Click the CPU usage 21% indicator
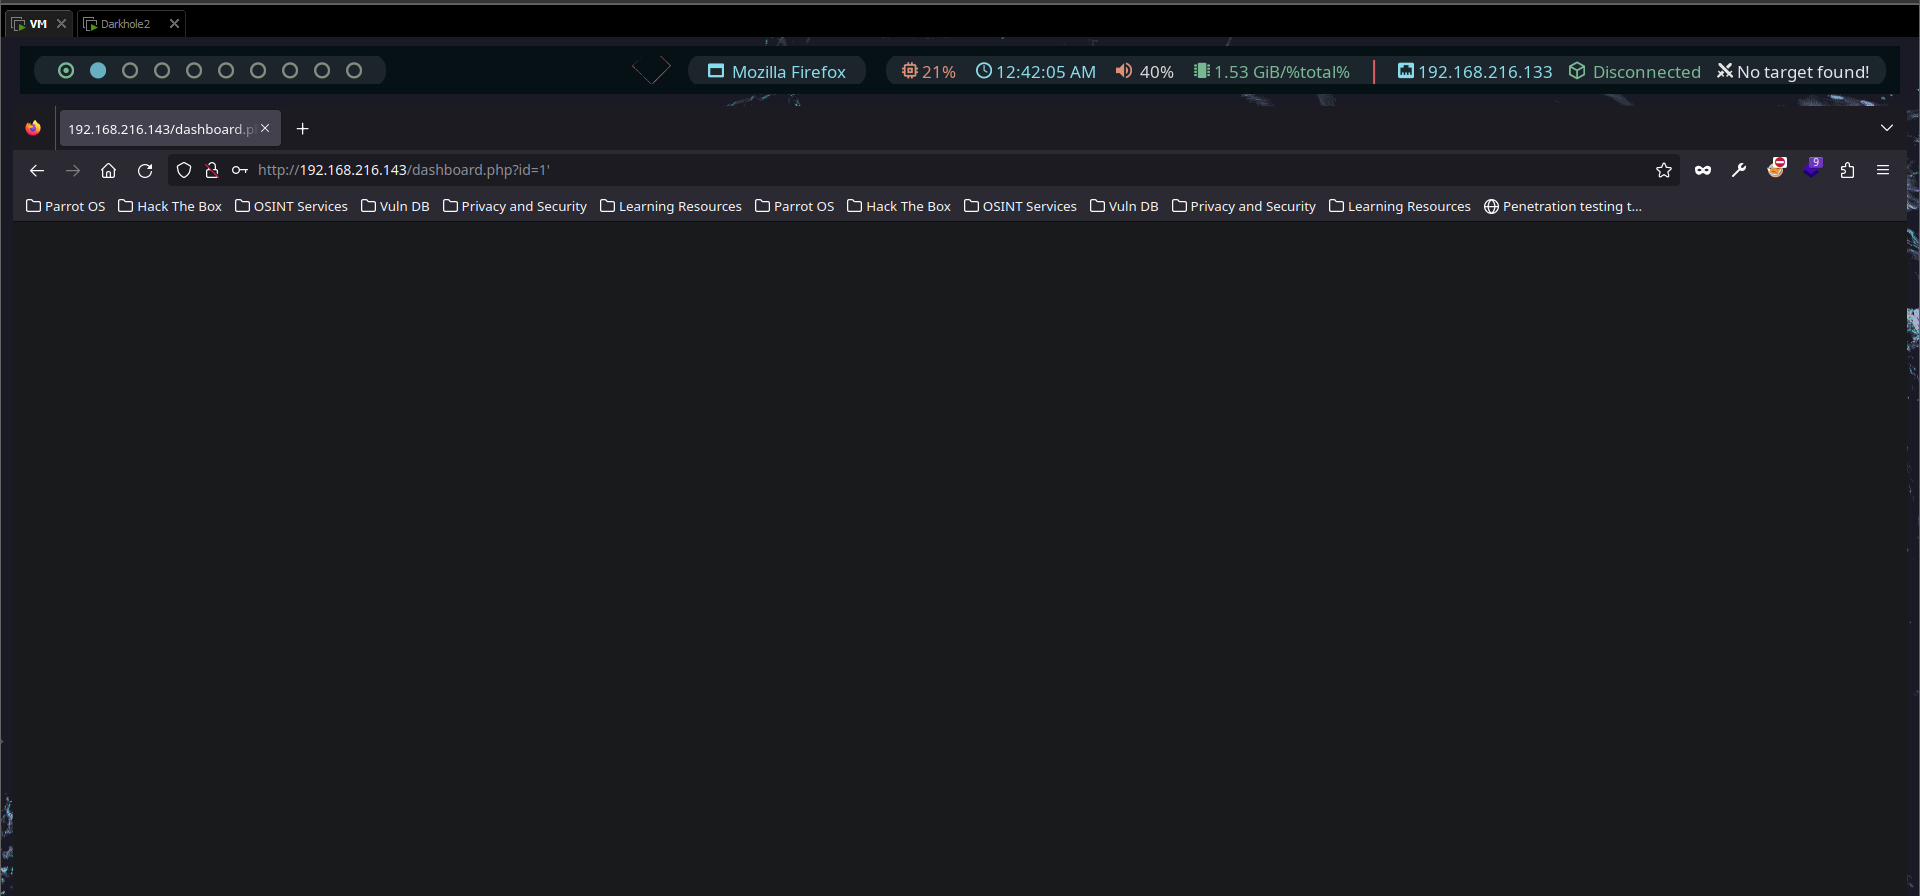Screen dimensions: 1920x896 click(928, 71)
